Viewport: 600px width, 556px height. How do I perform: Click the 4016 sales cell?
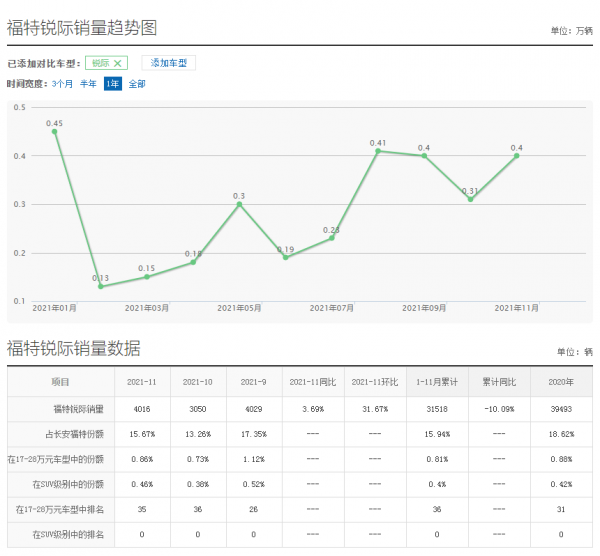click(x=142, y=409)
